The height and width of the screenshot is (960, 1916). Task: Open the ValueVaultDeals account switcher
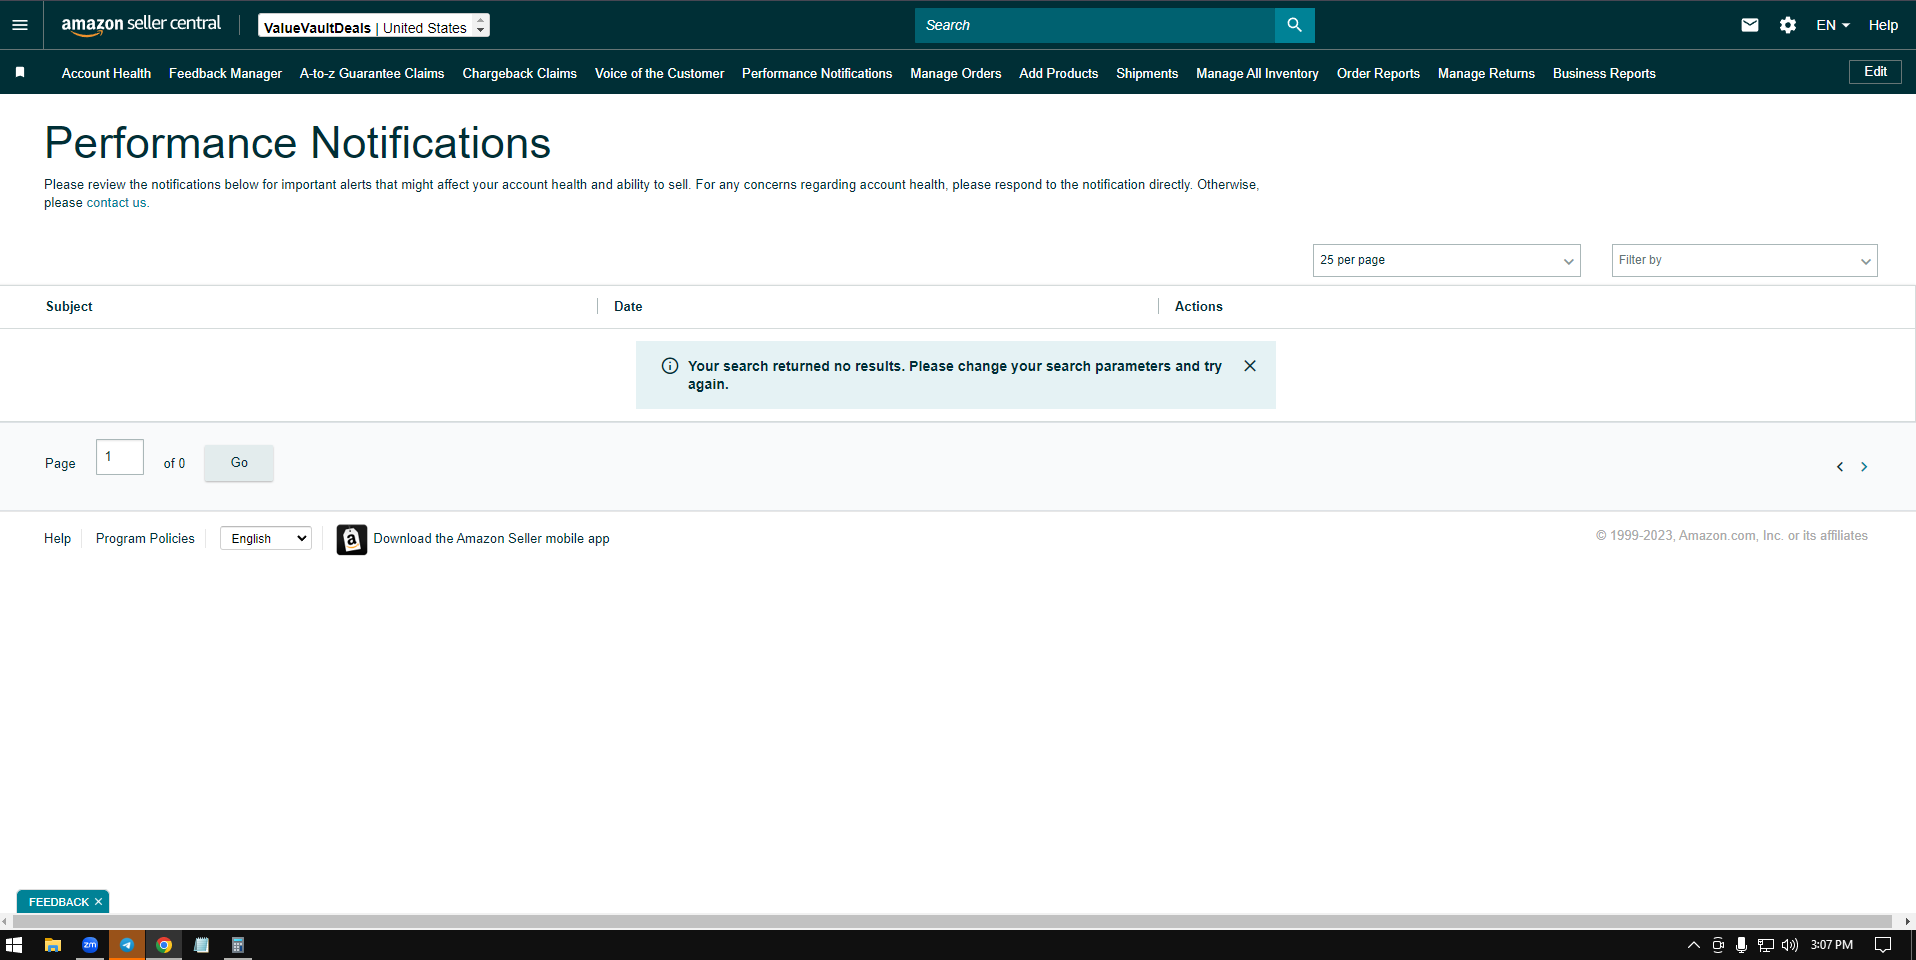click(374, 26)
